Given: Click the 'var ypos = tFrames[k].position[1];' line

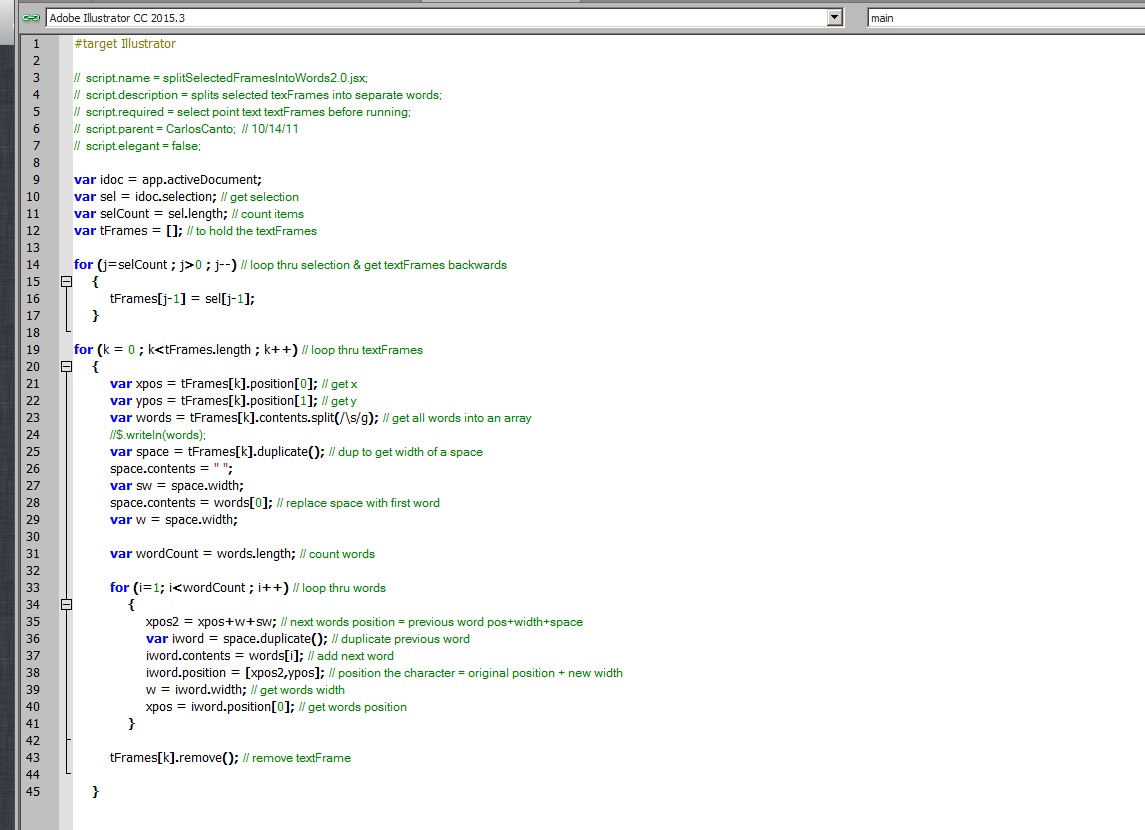Looking at the screenshot, I should tap(214, 401).
